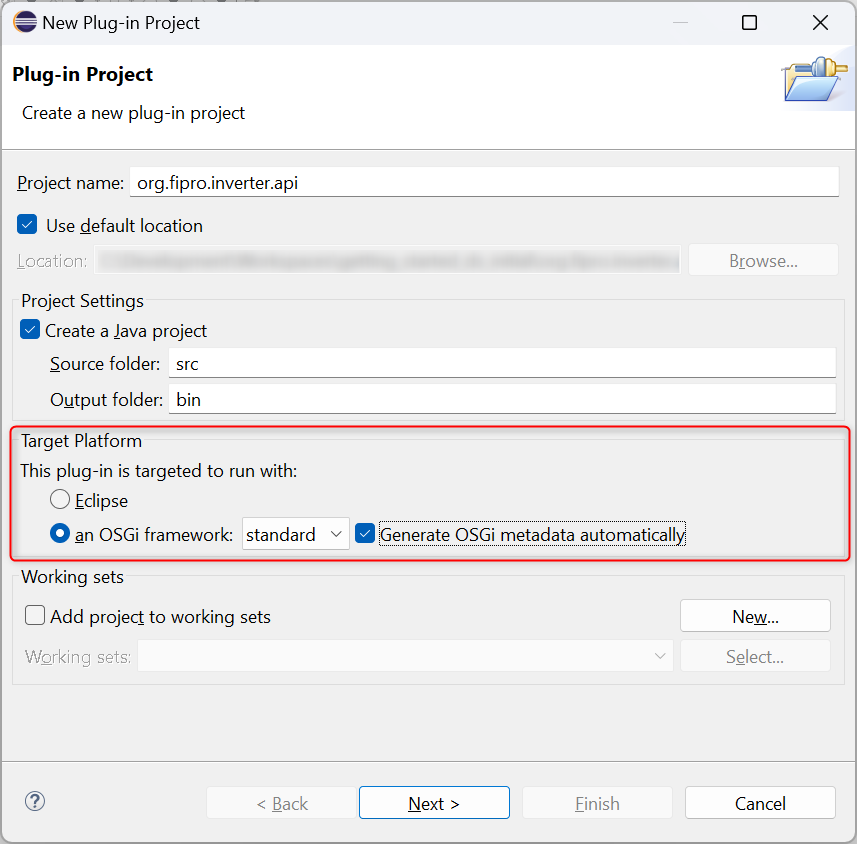Select the Eclipse radio button
This screenshot has height=844, width=857.
[60, 499]
